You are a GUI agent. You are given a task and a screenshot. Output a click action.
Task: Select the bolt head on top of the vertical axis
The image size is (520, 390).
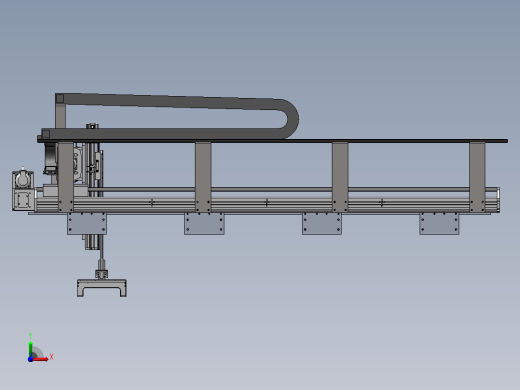pos(92,126)
